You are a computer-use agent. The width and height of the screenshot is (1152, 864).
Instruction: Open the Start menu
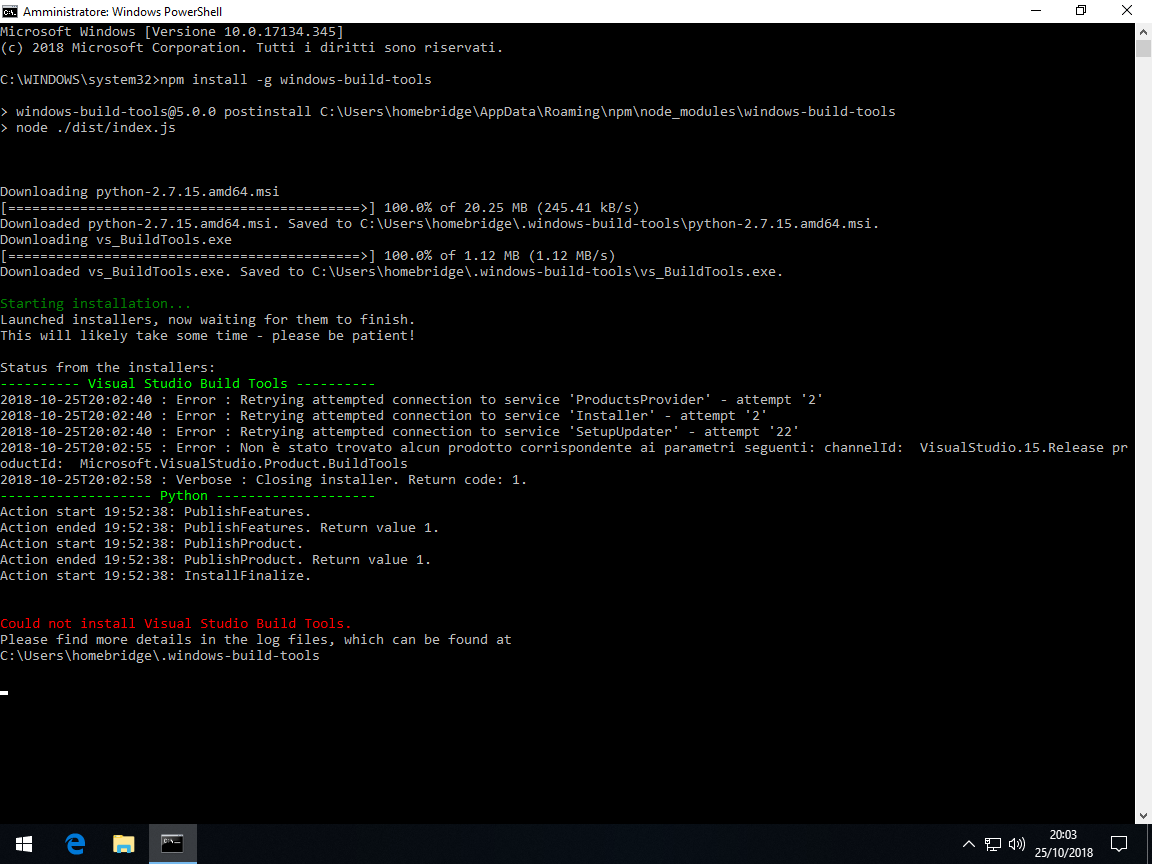tap(24, 843)
